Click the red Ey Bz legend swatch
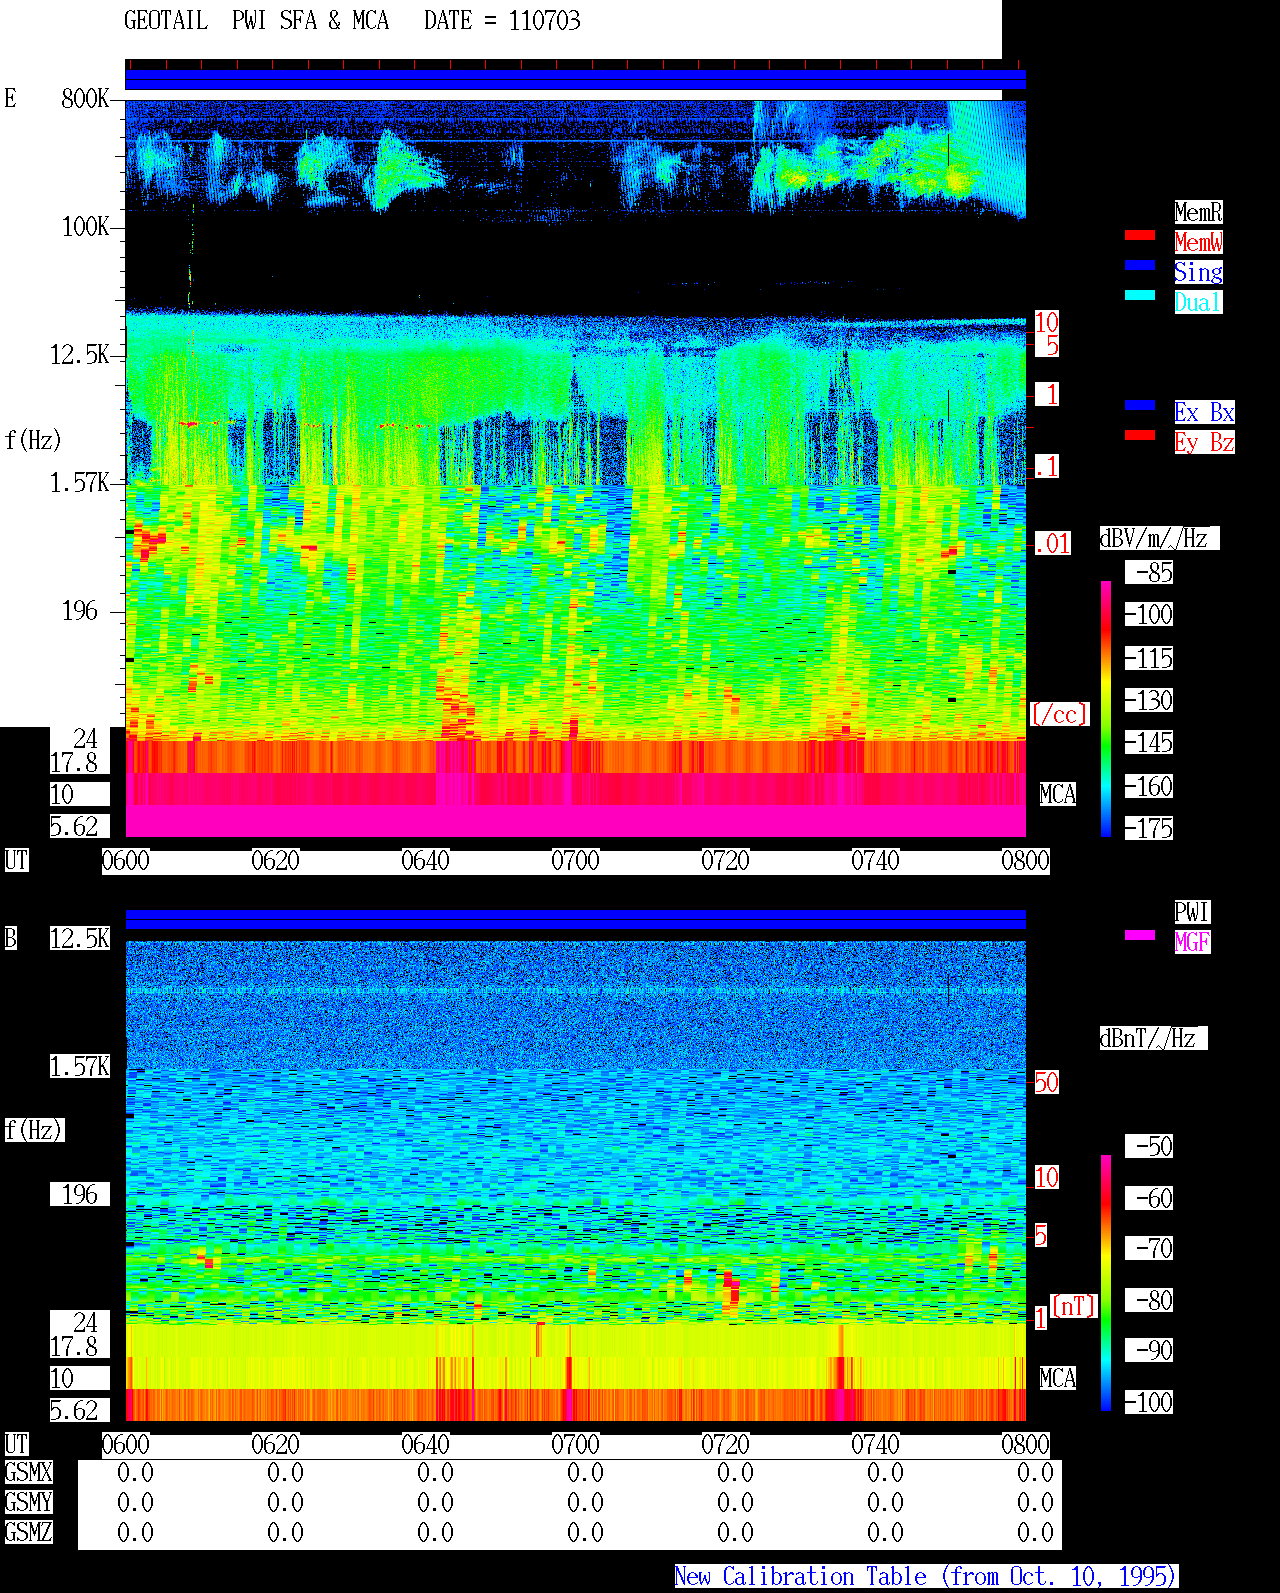The image size is (1280, 1593). pyautogui.click(x=1140, y=435)
